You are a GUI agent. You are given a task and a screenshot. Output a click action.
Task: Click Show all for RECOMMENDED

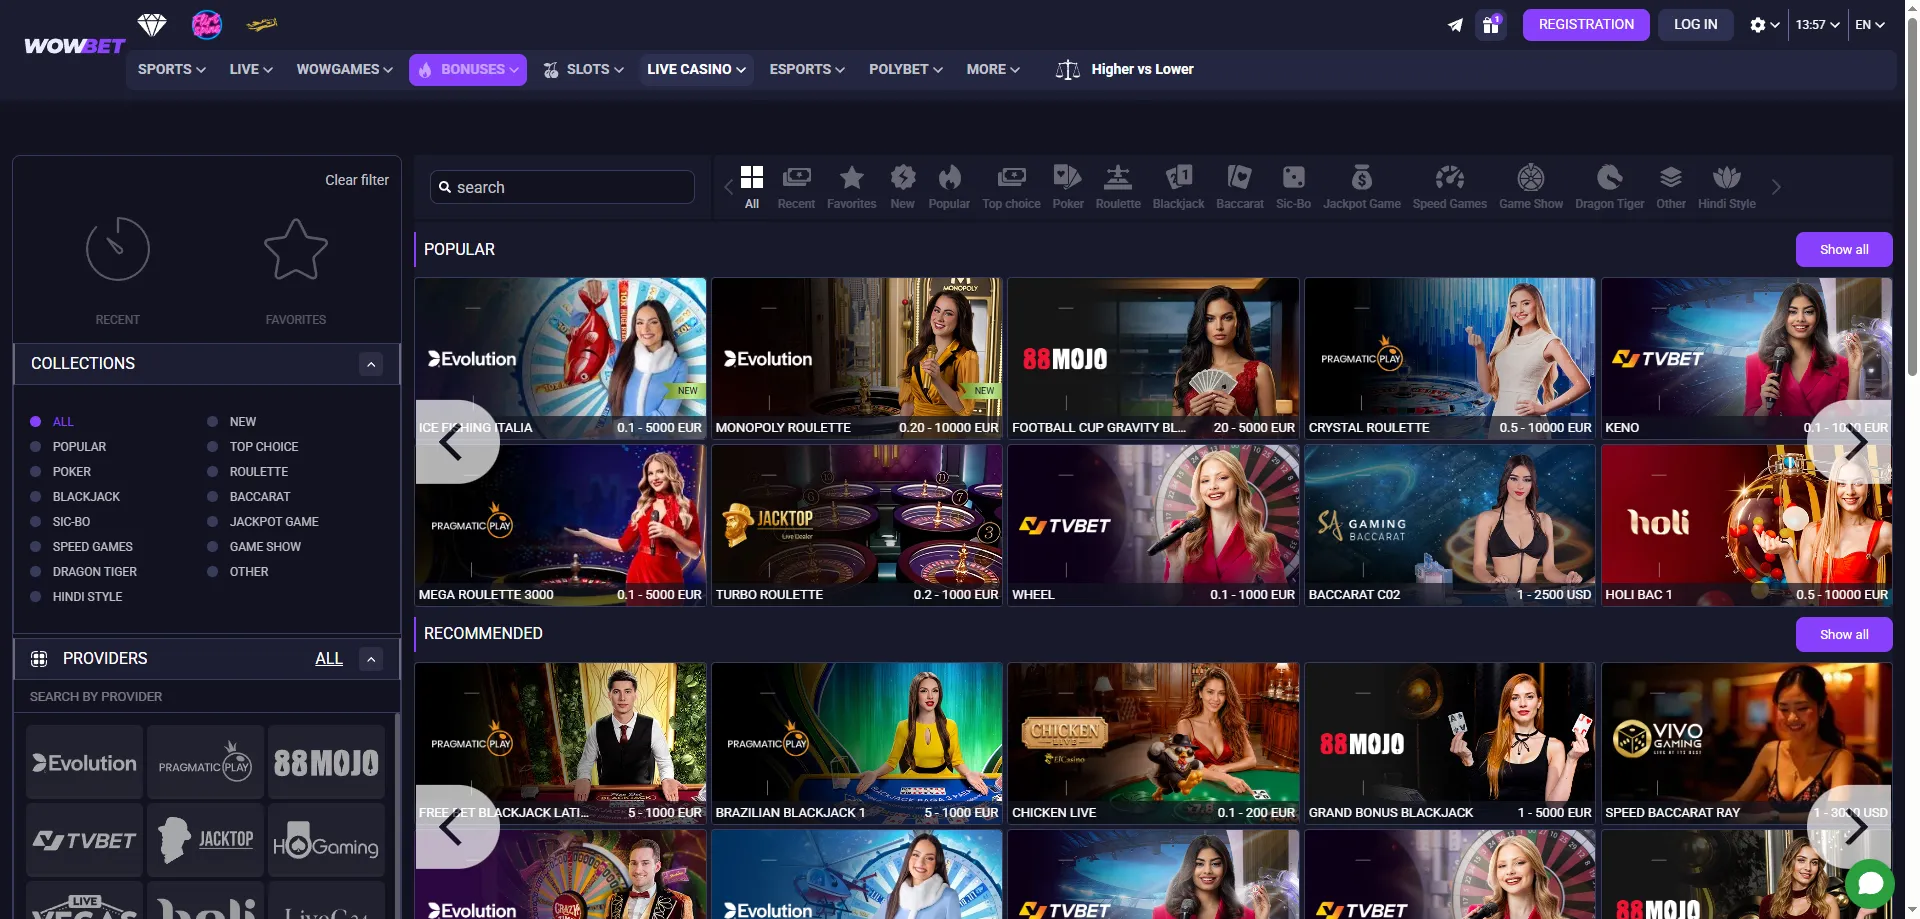coord(1844,635)
